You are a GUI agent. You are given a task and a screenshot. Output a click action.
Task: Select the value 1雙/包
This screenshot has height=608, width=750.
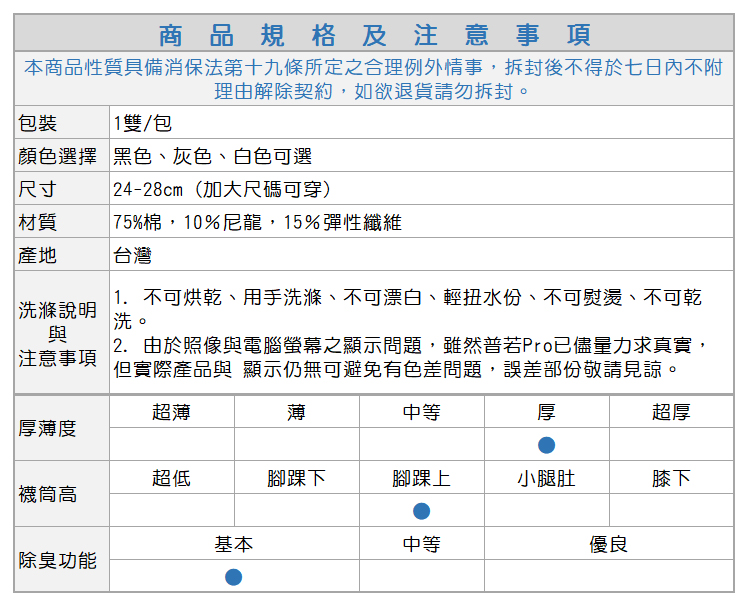(143, 123)
